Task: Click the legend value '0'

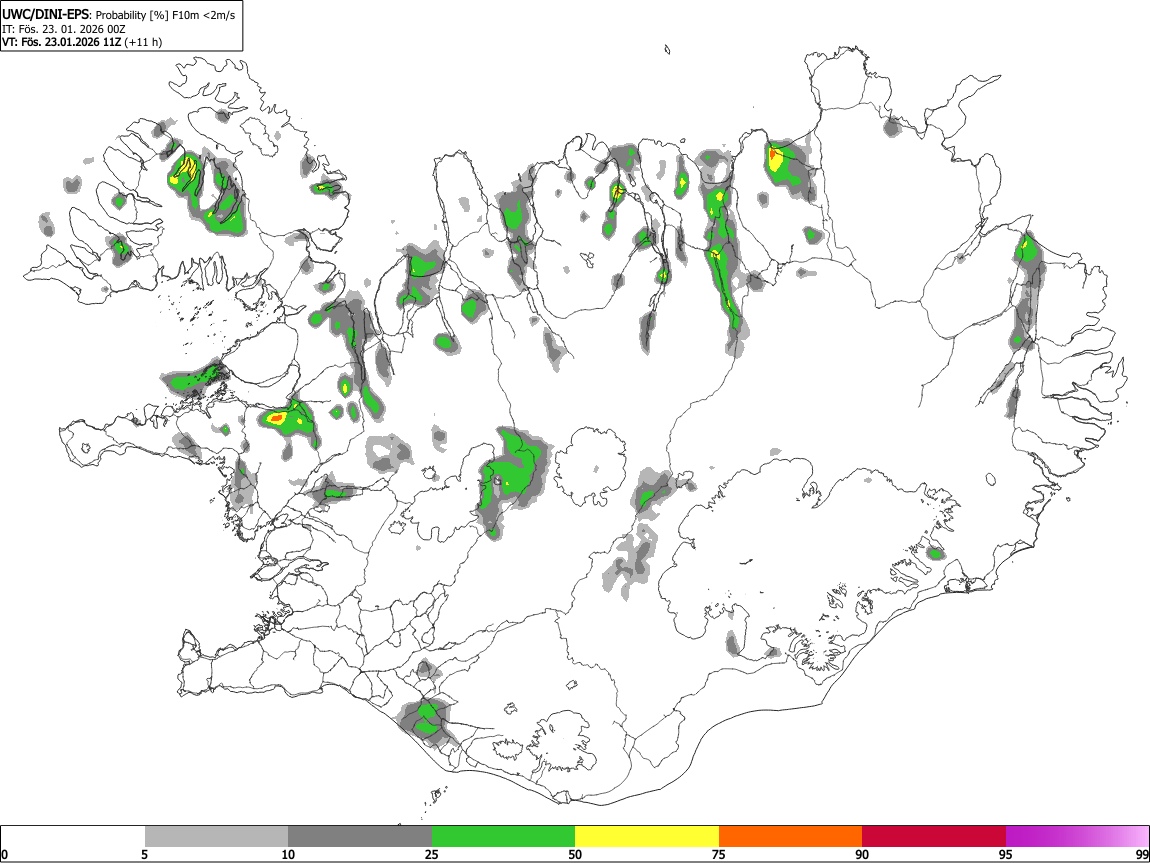Action: (x=5, y=854)
